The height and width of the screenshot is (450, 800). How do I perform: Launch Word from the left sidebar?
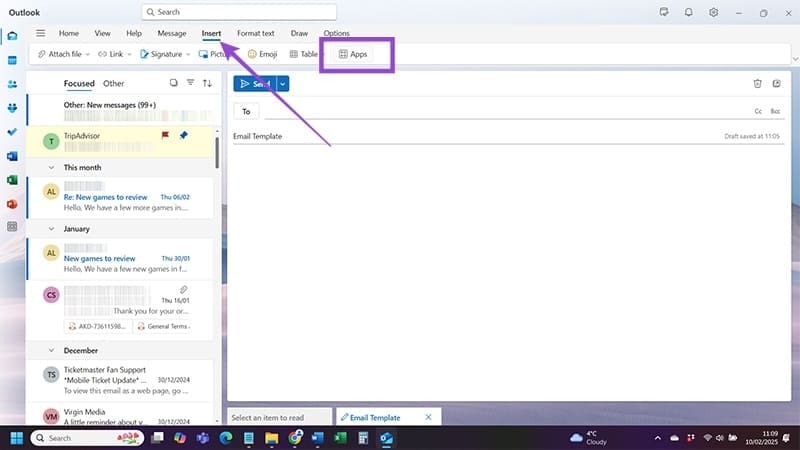pyautogui.click(x=12, y=156)
